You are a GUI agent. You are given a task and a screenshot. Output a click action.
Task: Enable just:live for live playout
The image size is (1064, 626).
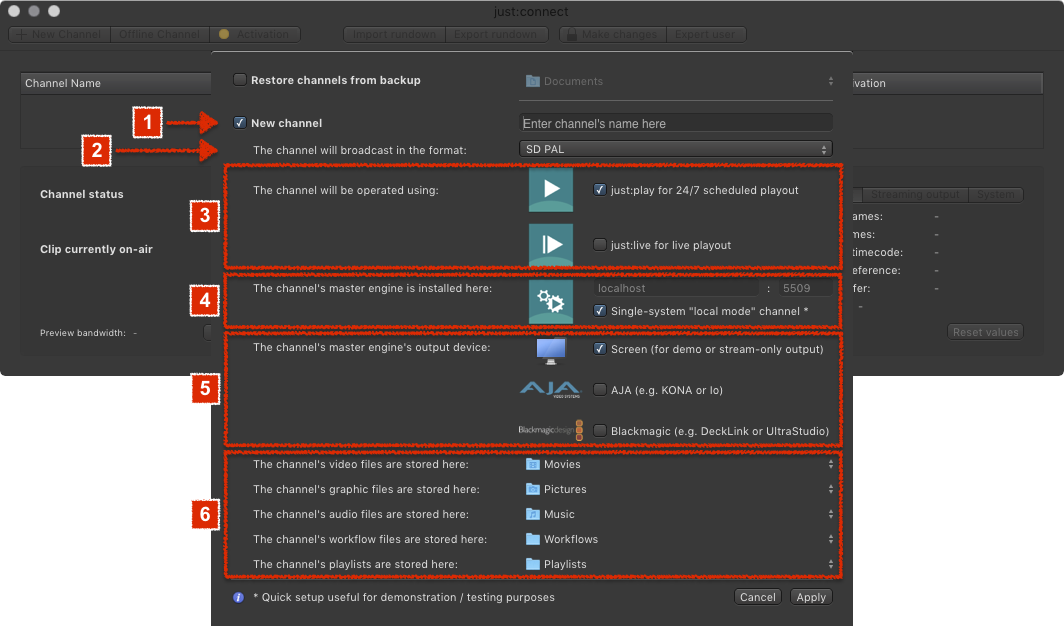tap(599, 245)
